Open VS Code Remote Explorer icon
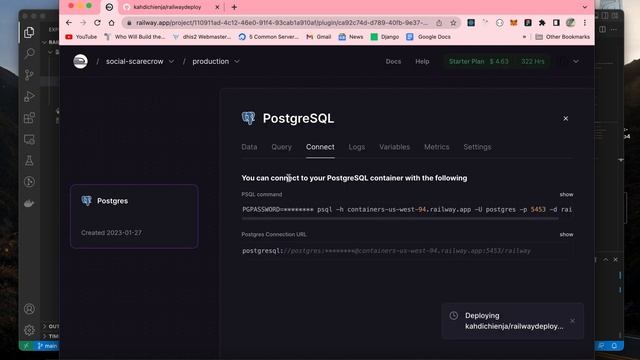The width and height of the screenshot is (640, 360). tap(29, 140)
